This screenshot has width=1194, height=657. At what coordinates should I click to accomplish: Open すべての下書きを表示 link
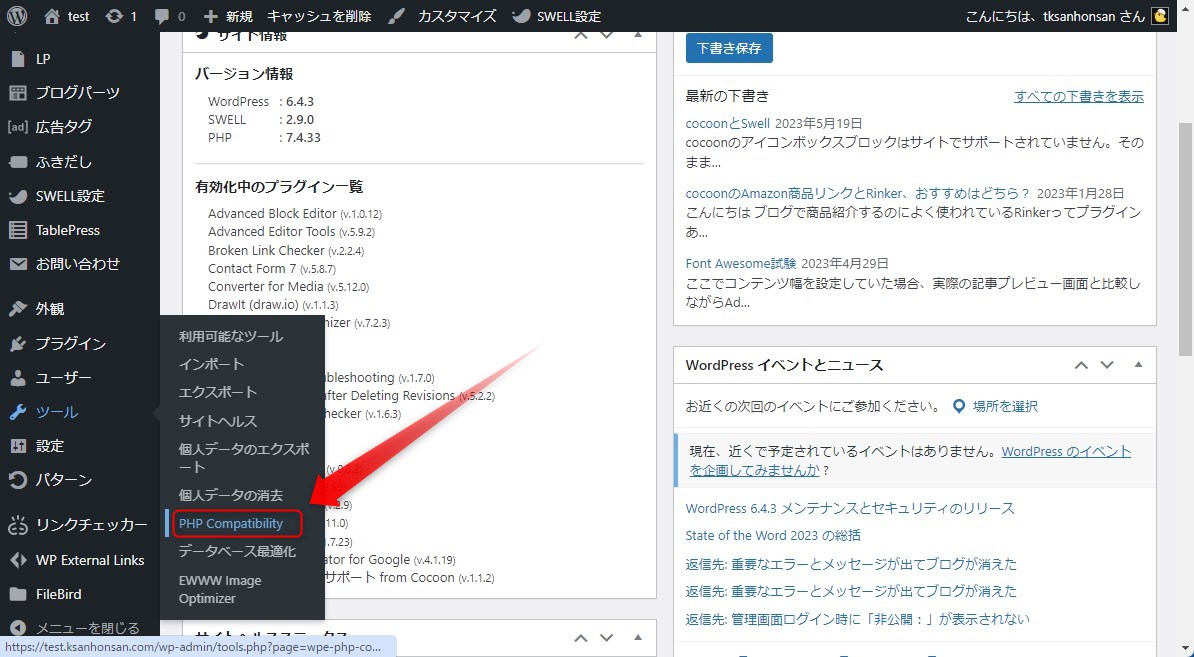pyautogui.click(x=1078, y=97)
